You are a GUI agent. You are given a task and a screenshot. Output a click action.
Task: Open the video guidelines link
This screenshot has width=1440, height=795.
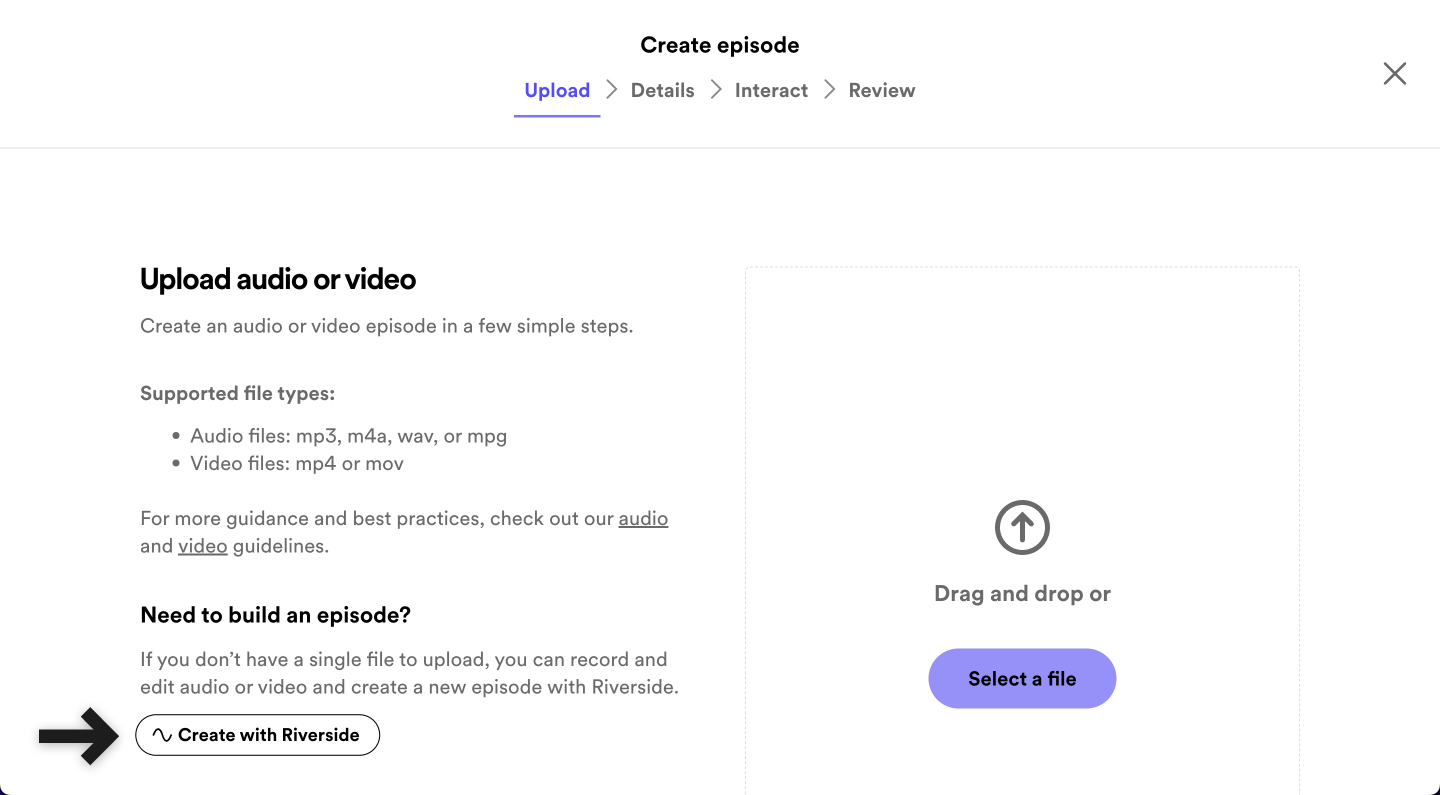click(x=202, y=546)
